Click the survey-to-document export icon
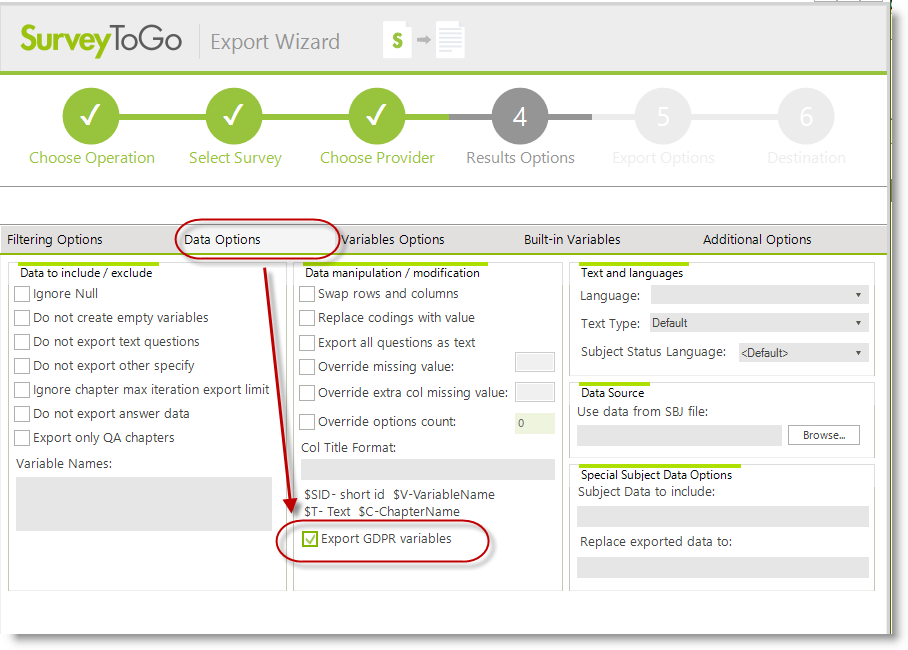The height and width of the screenshot is (650, 908). (x=424, y=40)
